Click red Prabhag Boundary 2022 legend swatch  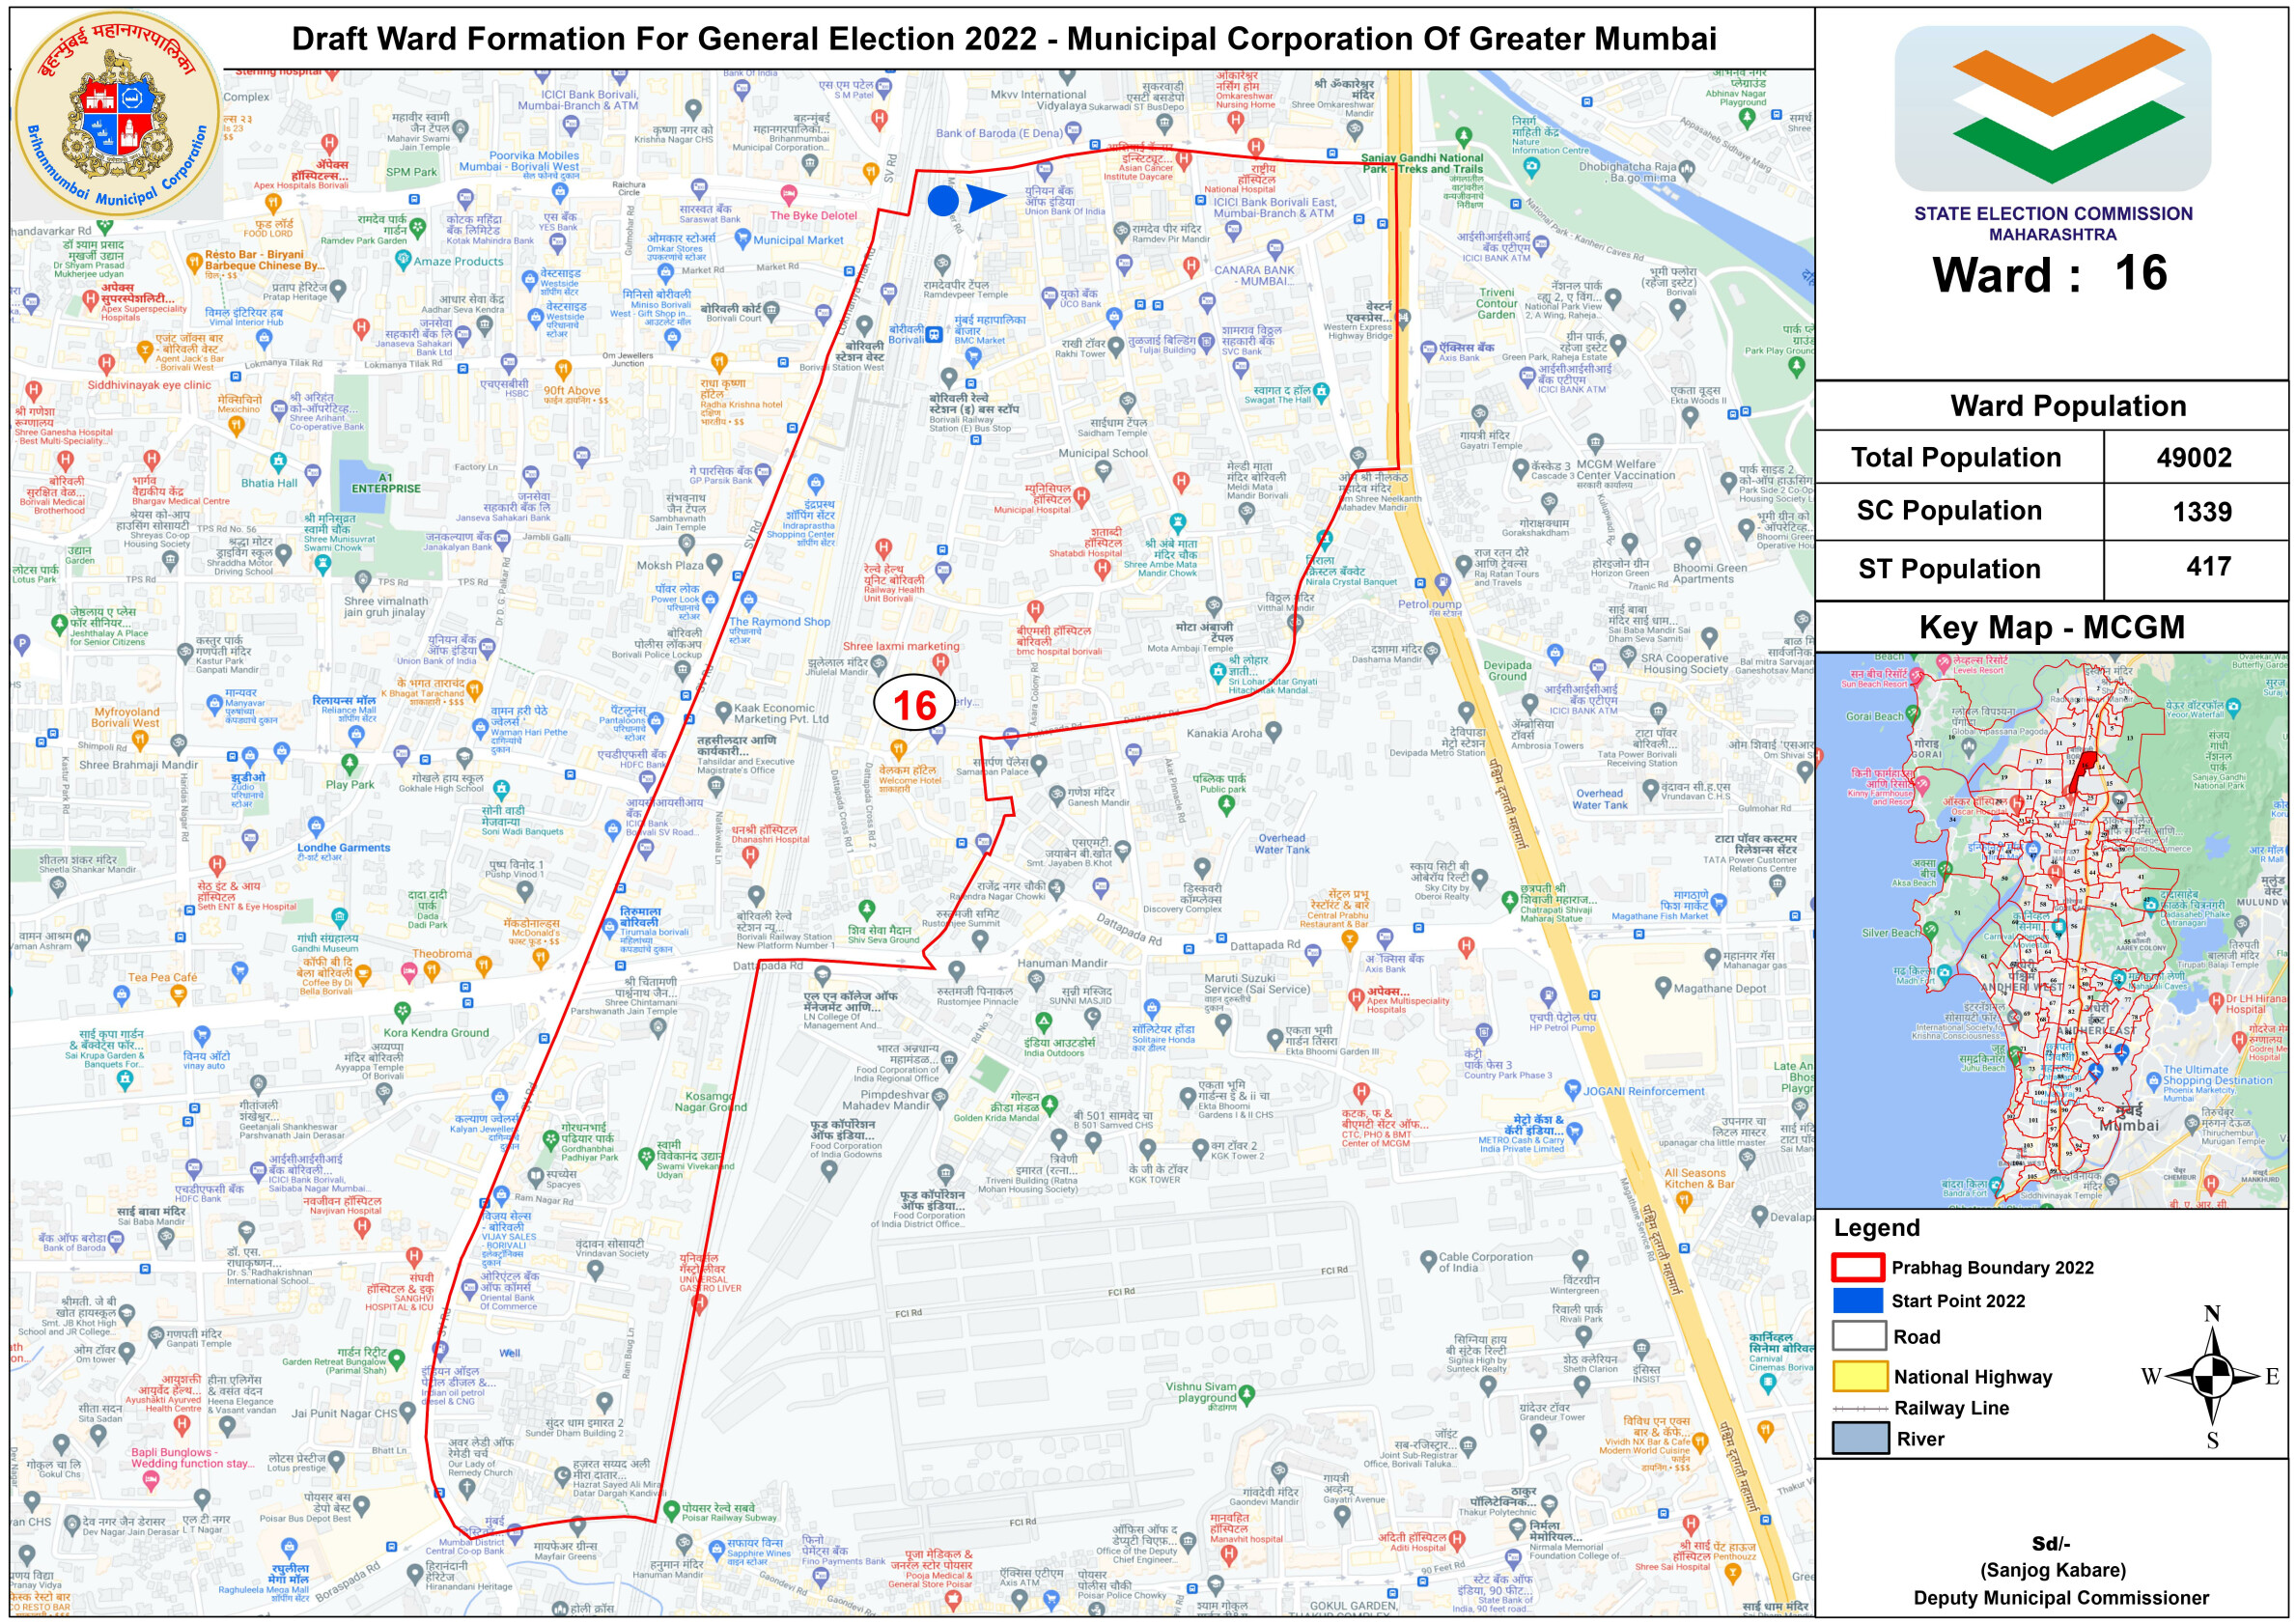click(x=1858, y=1267)
